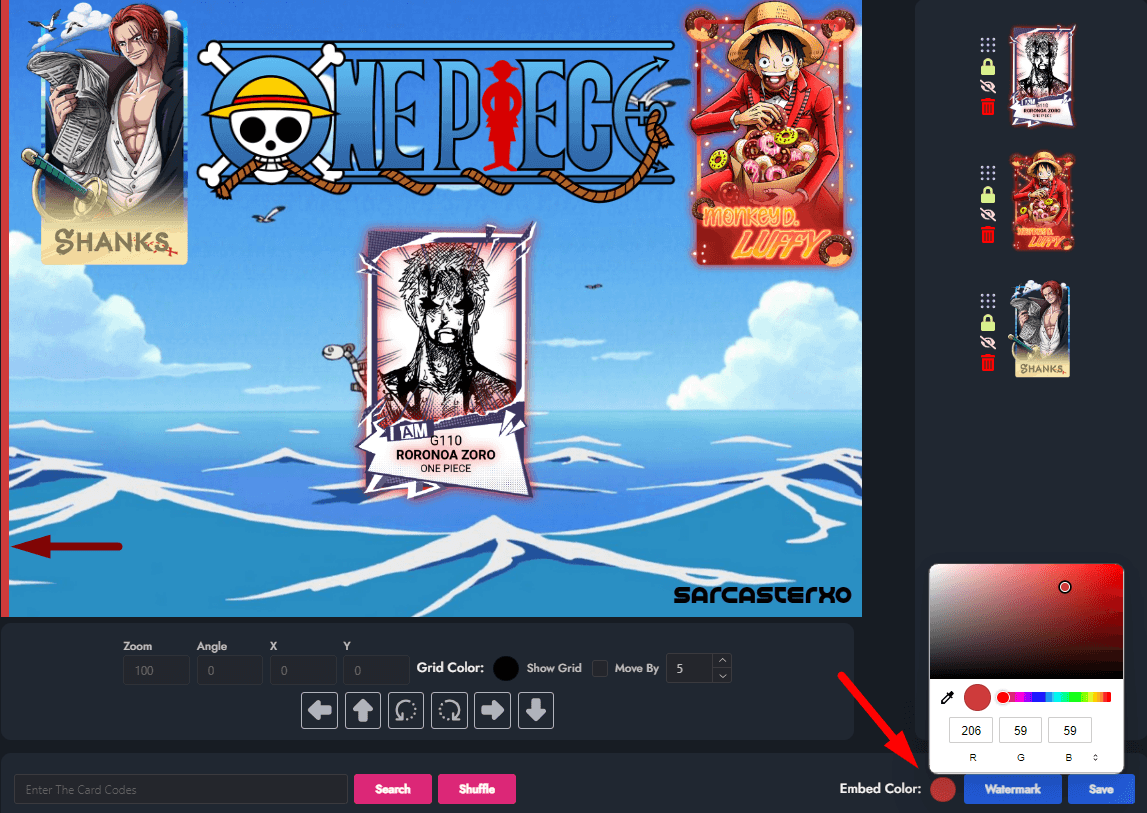Viewport: 1147px width, 813px height.
Task: Enable the Show Grid checkbox
Action: click(600, 668)
